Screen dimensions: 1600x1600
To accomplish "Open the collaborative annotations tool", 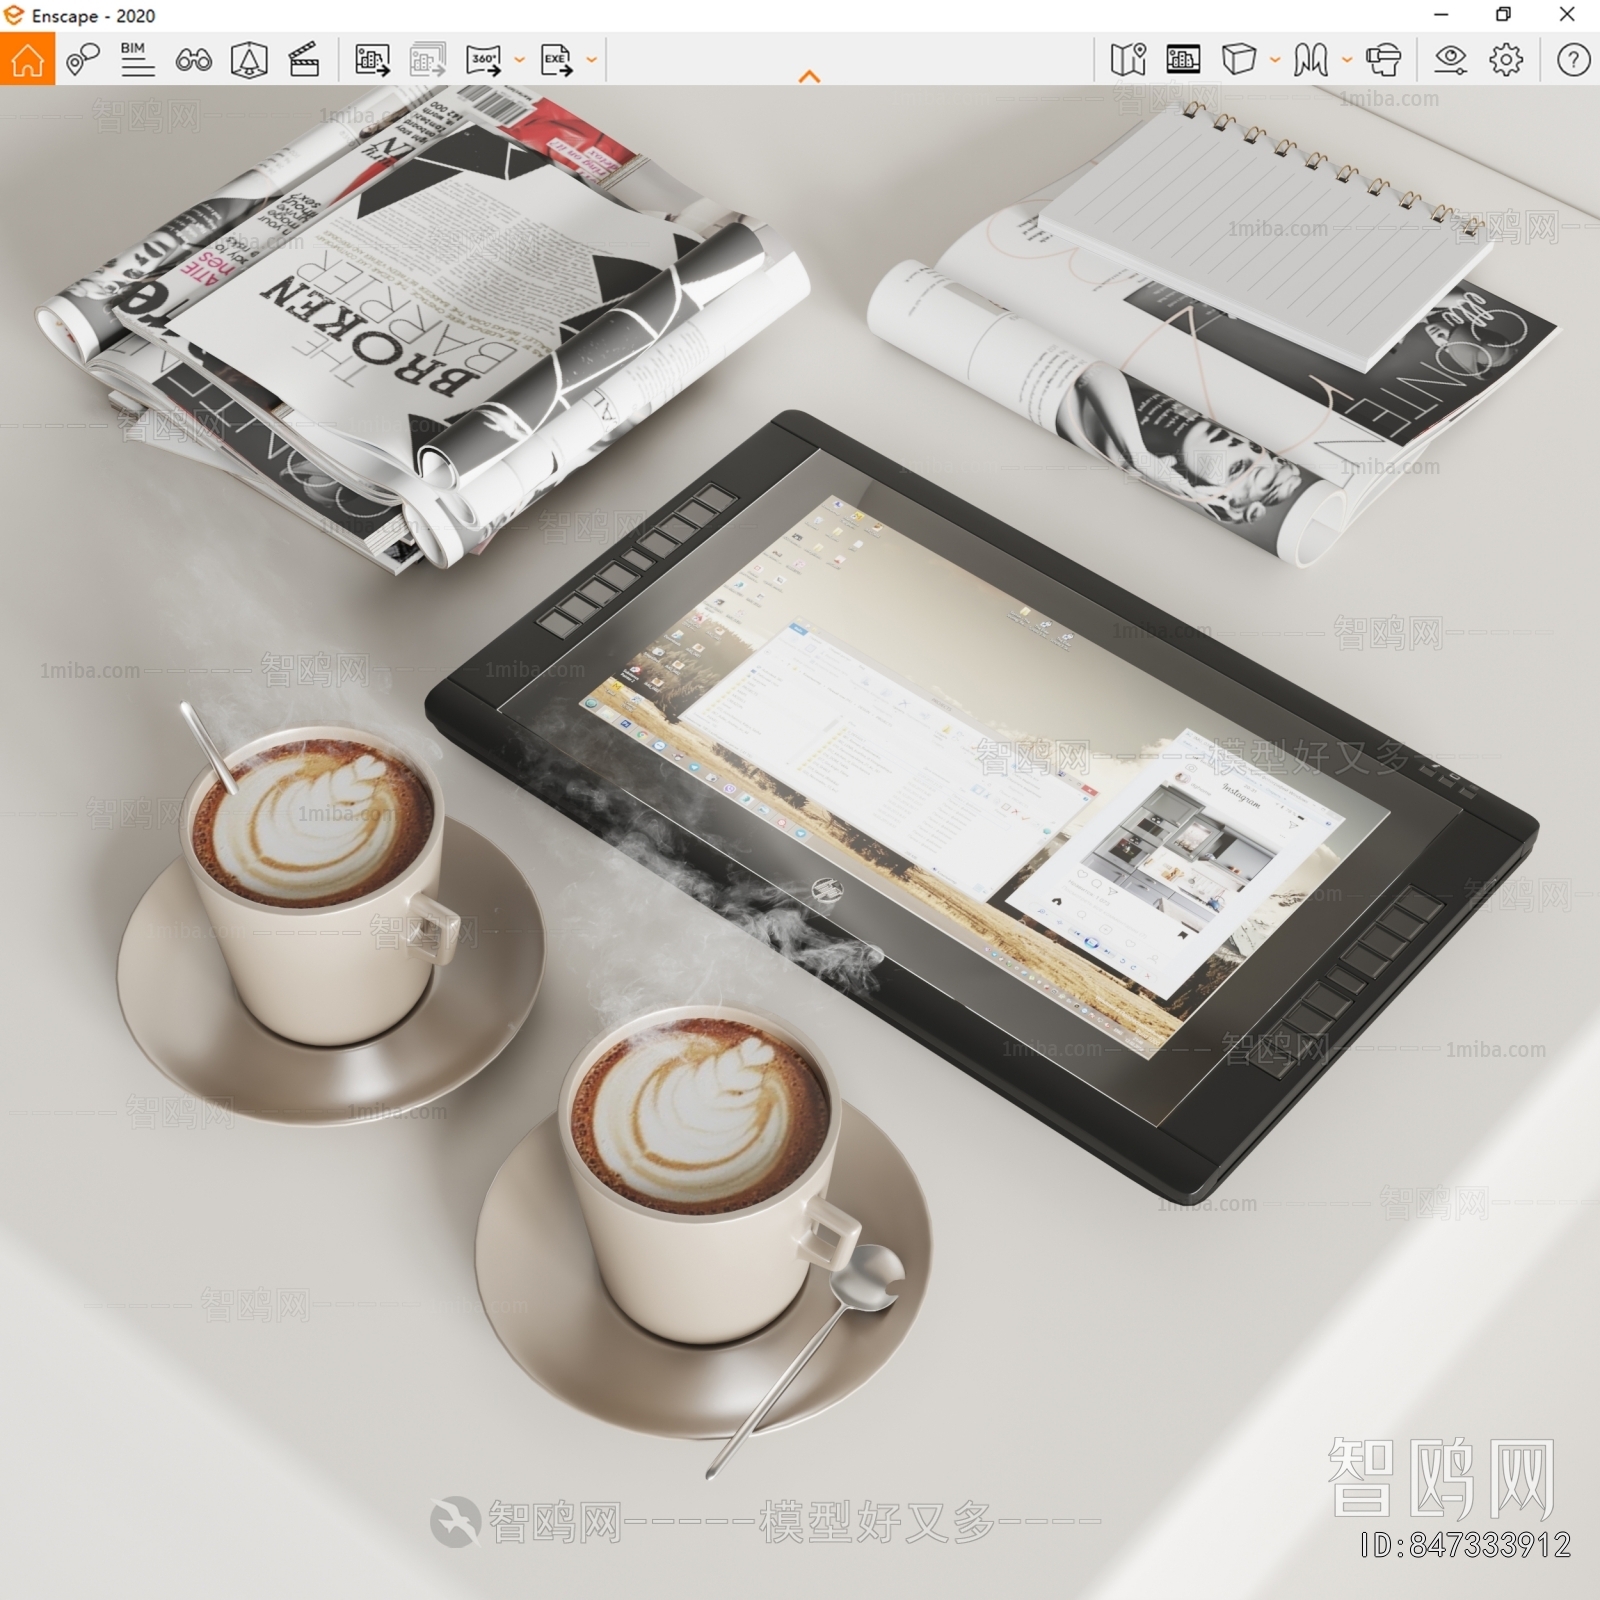I will pyautogui.click(x=83, y=60).
